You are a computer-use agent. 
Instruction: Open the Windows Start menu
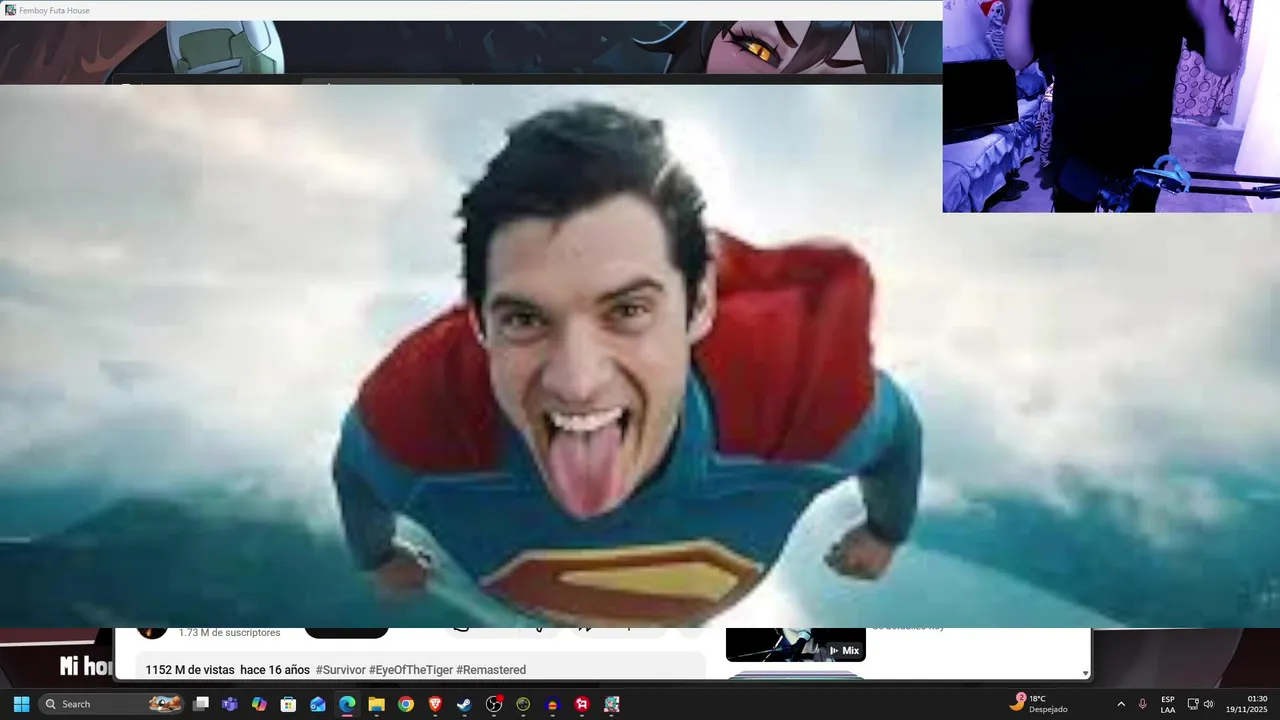point(21,704)
